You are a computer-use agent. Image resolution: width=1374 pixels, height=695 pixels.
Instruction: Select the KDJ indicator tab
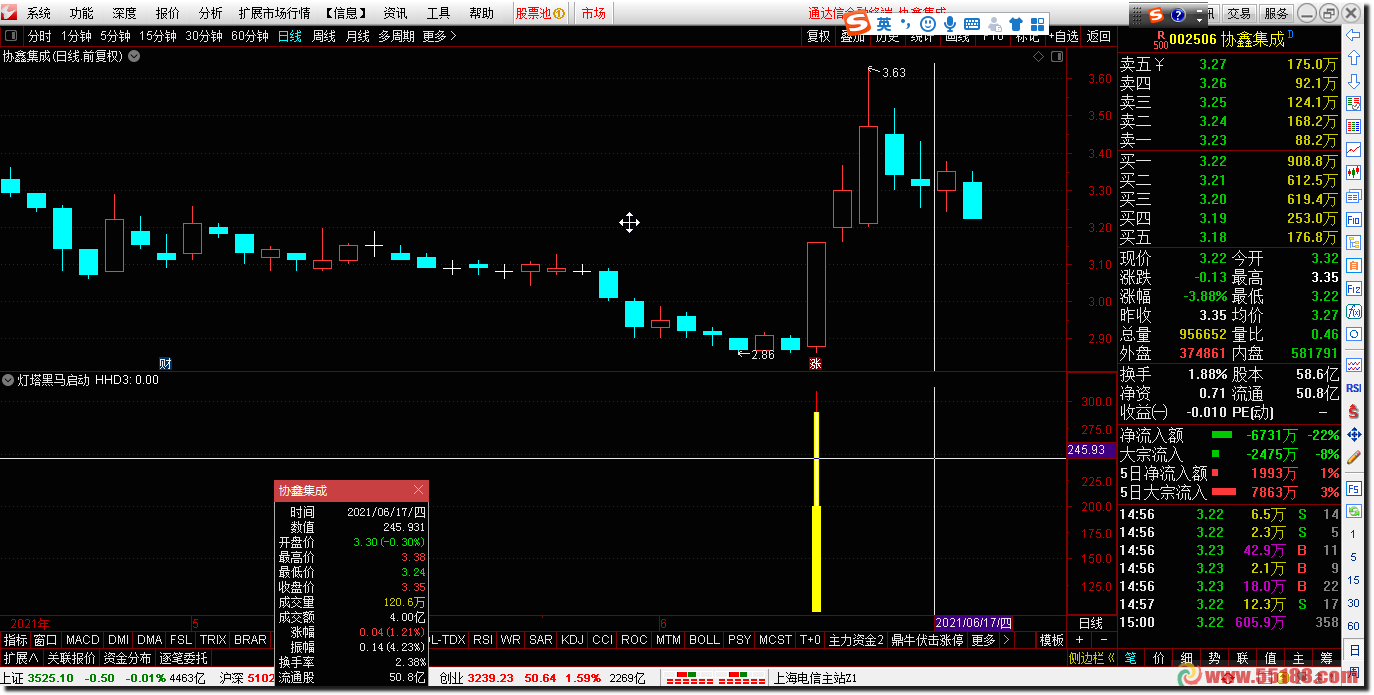point(572,640)
